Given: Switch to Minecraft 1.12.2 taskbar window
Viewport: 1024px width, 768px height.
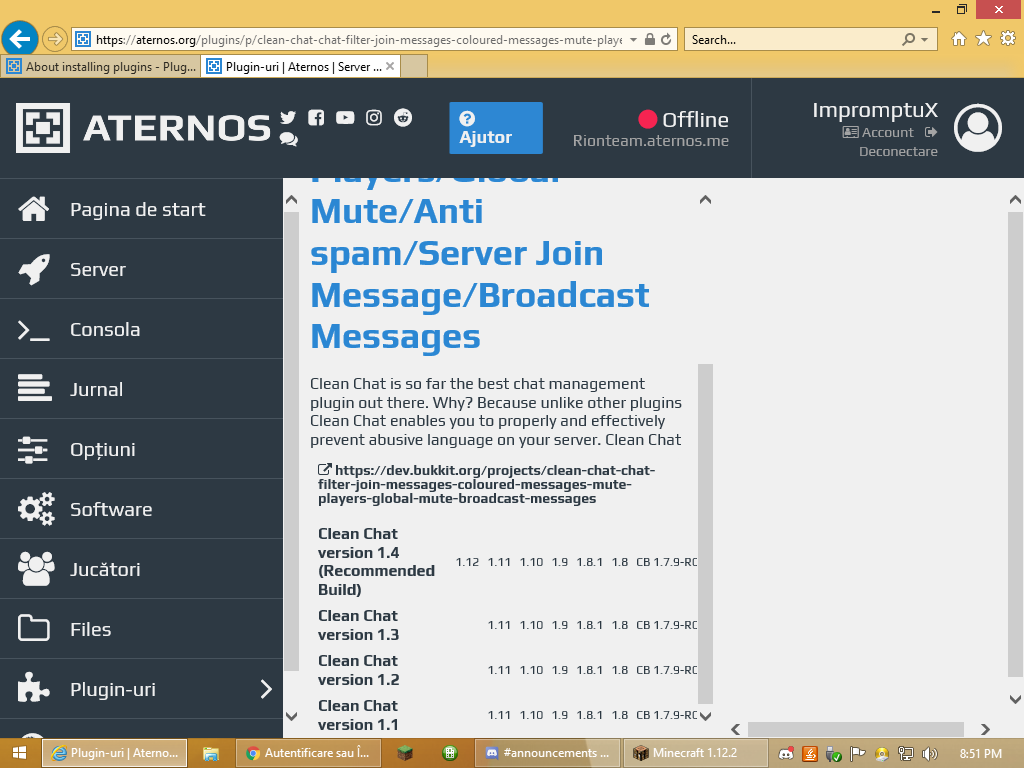Looking at the screenshot, I should pos(695,753).
